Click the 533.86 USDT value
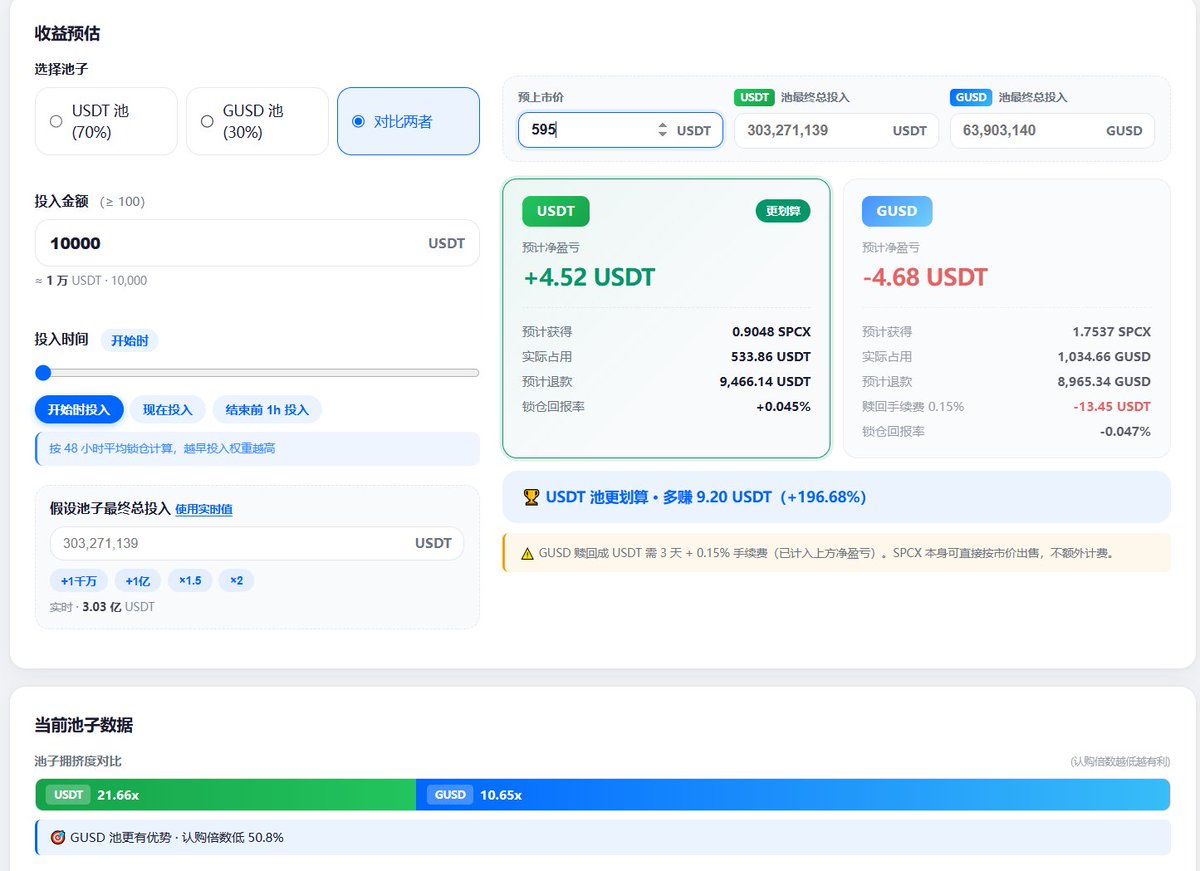 pos(771,357)
